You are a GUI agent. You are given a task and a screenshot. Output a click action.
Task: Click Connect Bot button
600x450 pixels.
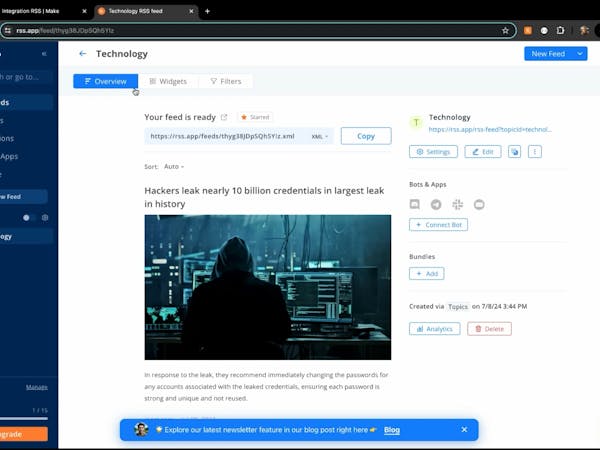tap(438, 225)
